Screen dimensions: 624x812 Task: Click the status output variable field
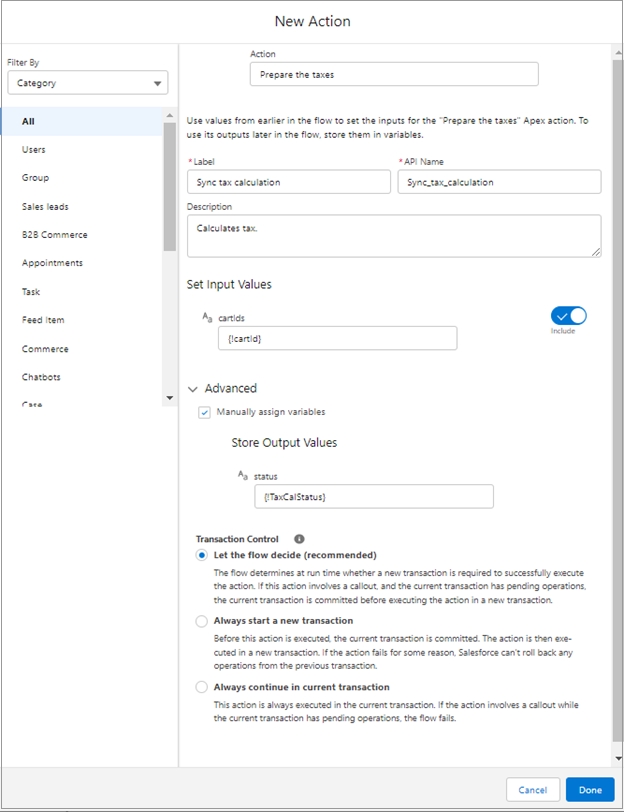(x=373, y=496)
